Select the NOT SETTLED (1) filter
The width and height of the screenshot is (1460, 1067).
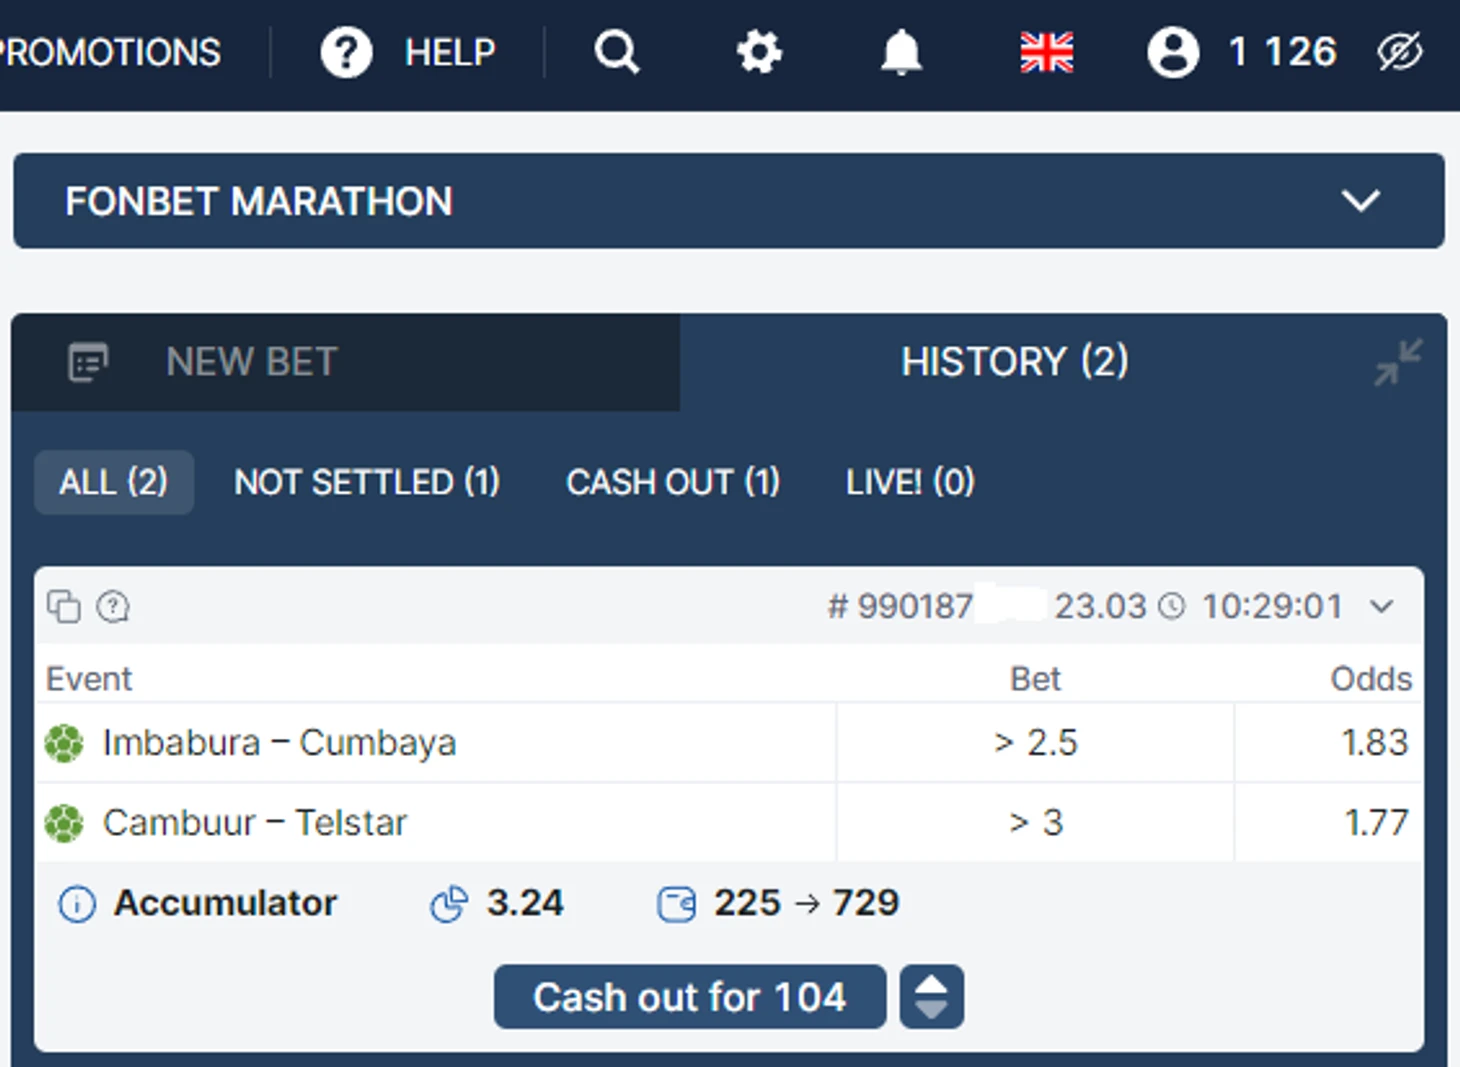click(x=367, y=482)
